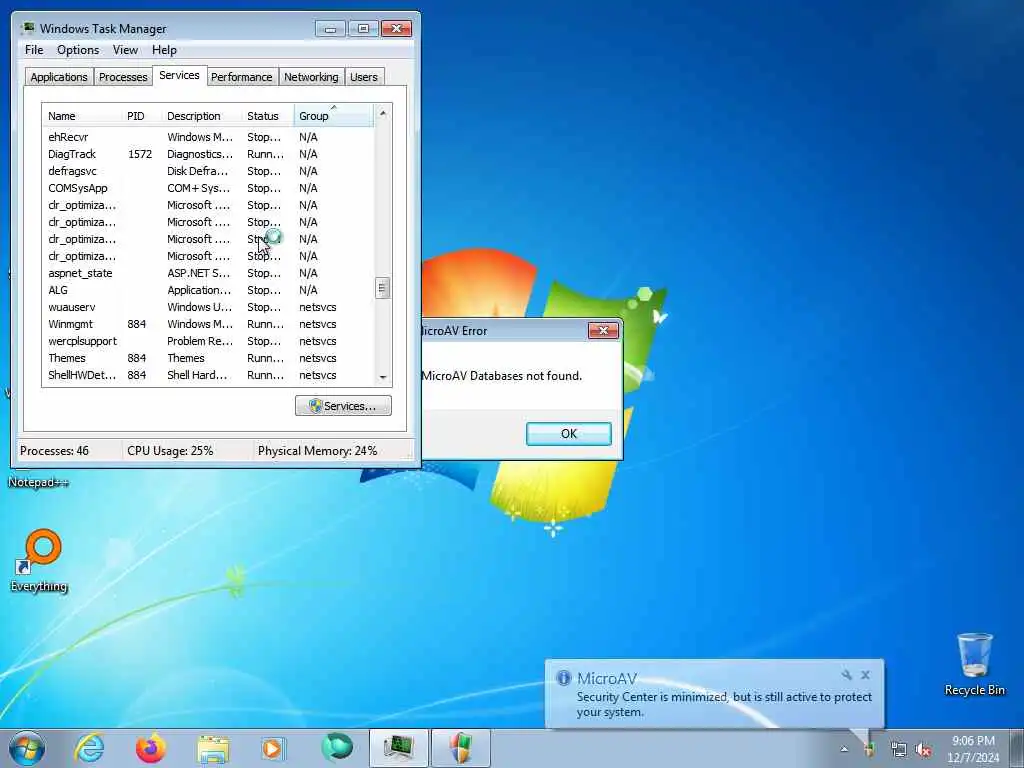This screenshot has width=1024, height=768.
Task: Select the Services tab
Action: coord(179,75)
